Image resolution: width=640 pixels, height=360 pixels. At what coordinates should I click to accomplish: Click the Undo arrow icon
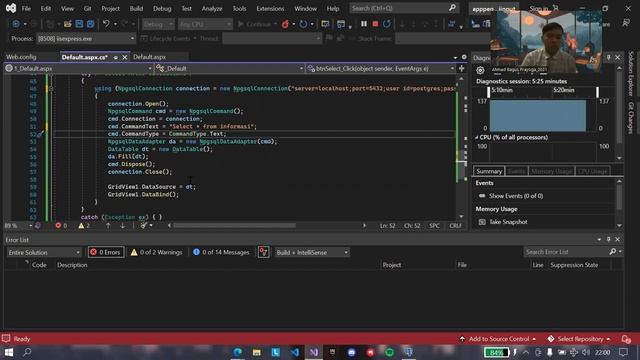click(x=106, y=24)
